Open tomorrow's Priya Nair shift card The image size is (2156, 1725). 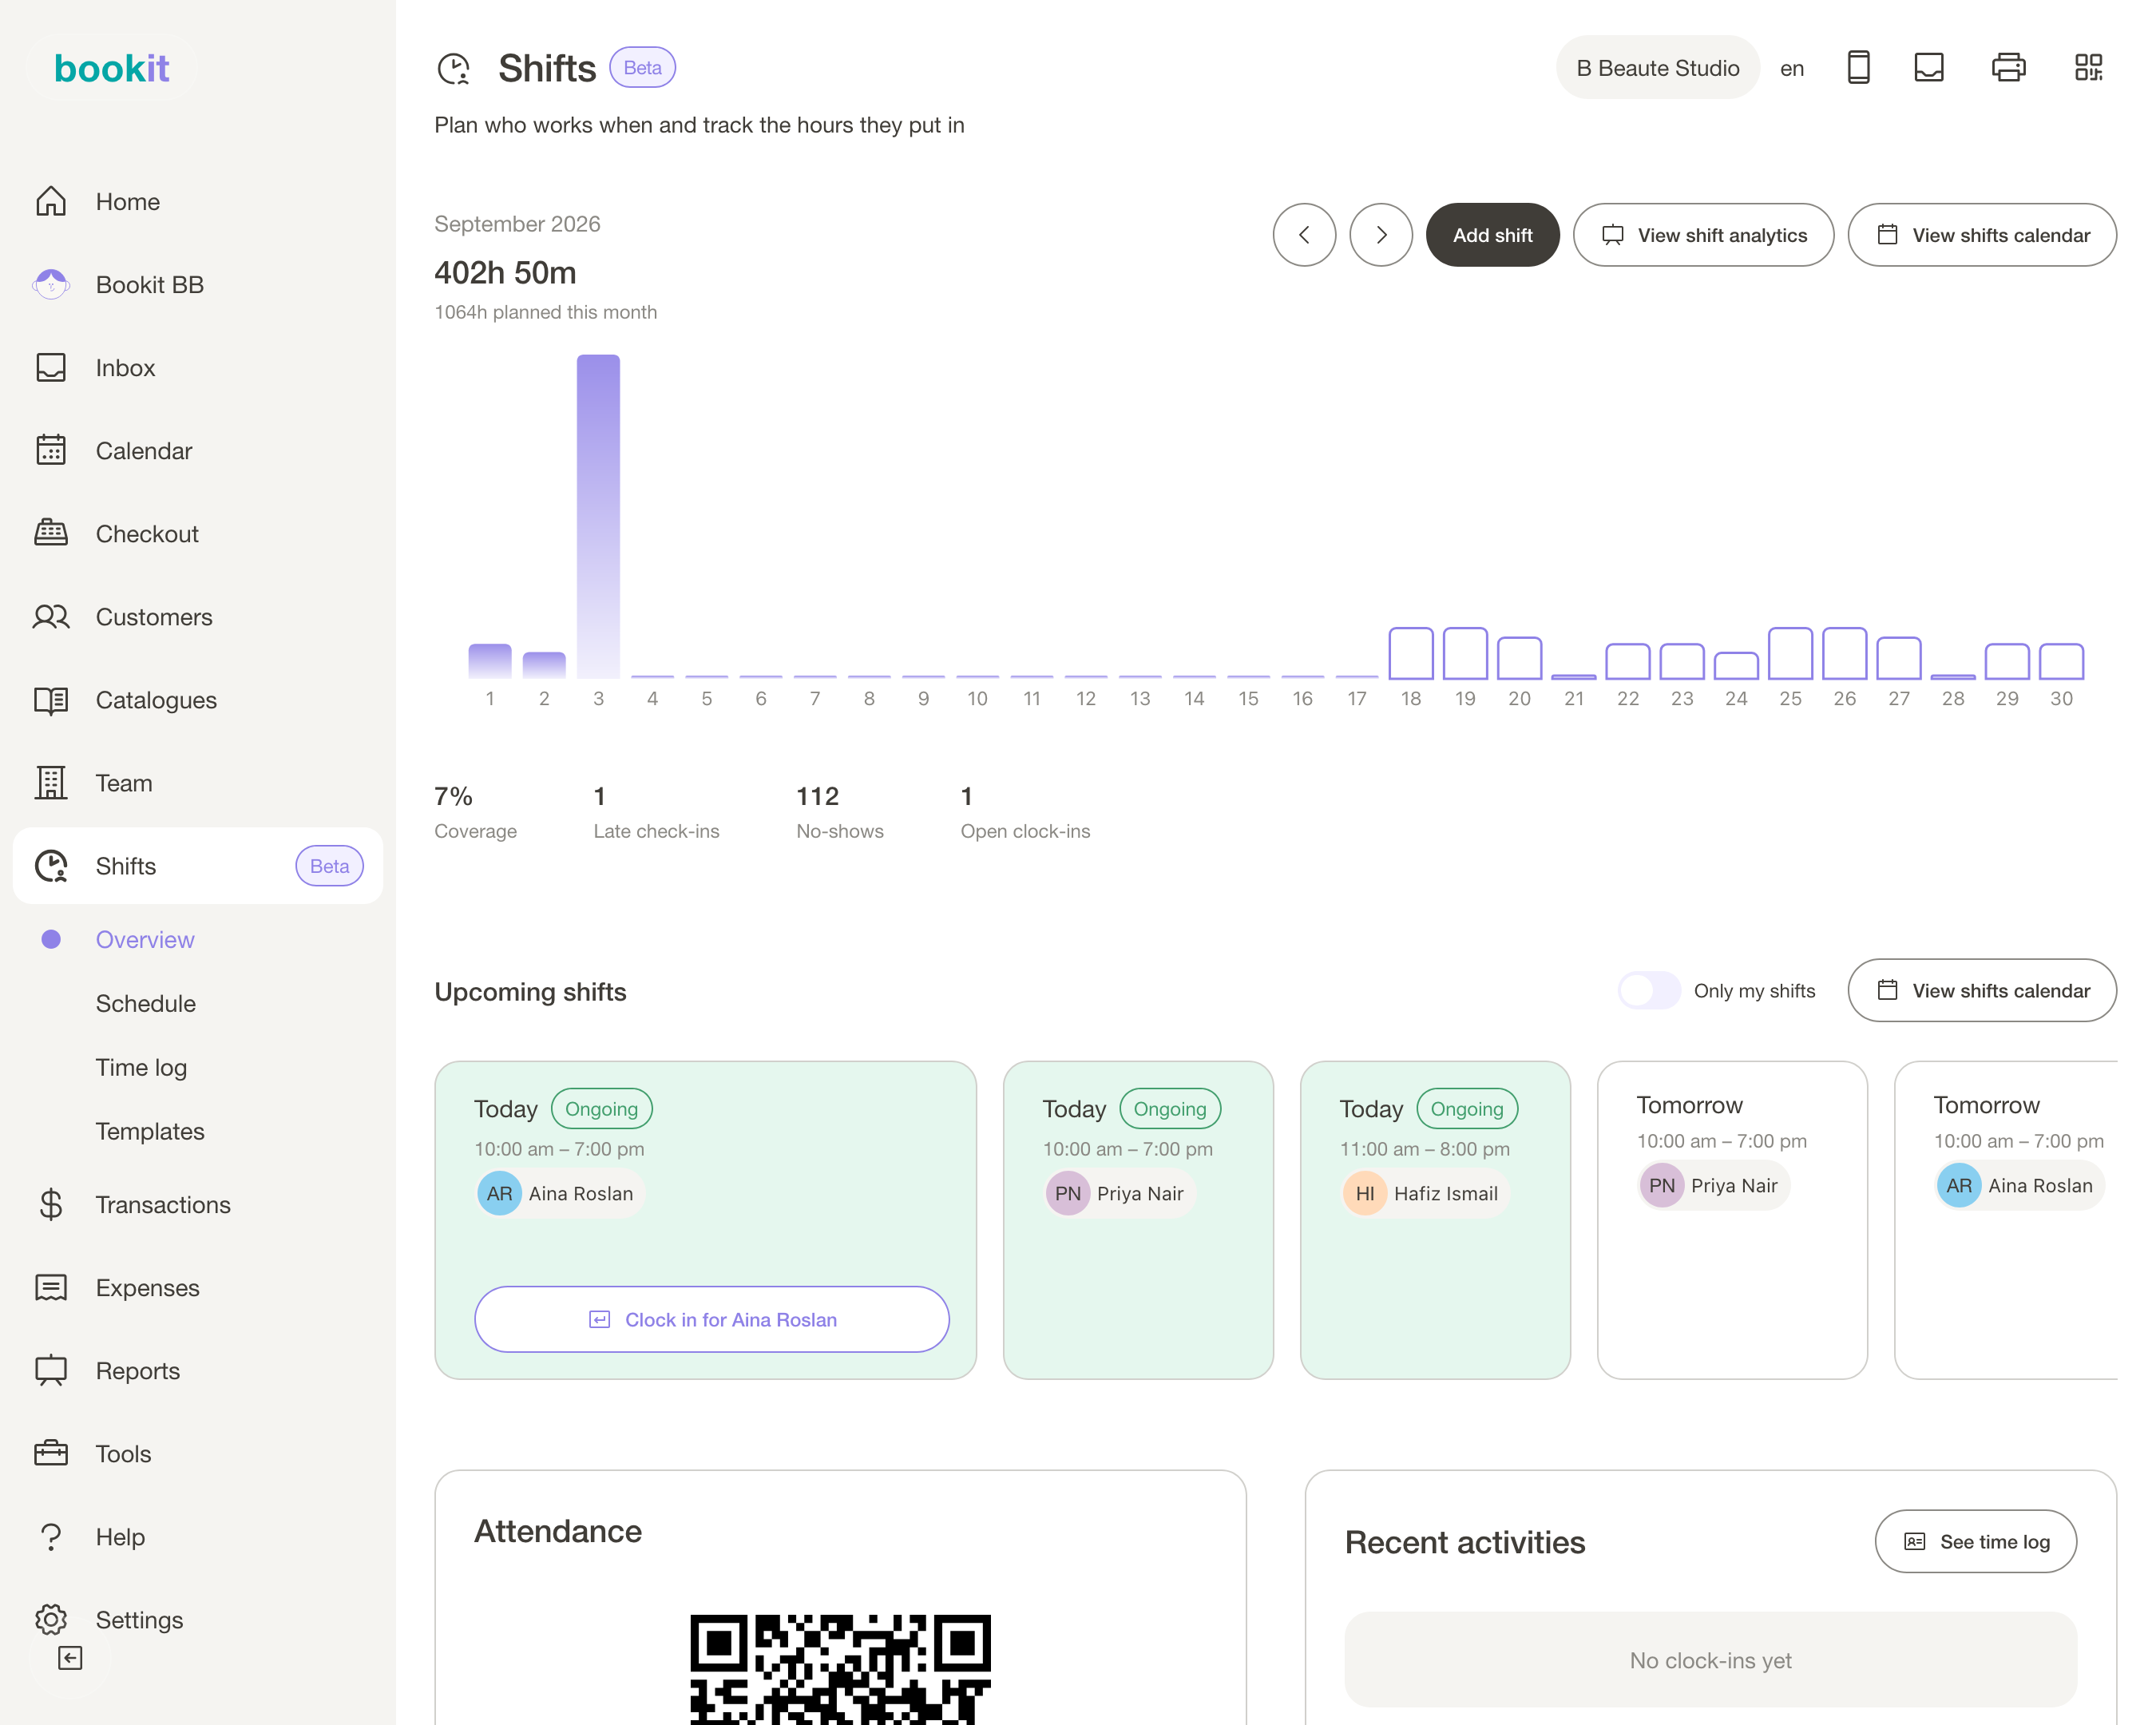coord(1732,1220)
